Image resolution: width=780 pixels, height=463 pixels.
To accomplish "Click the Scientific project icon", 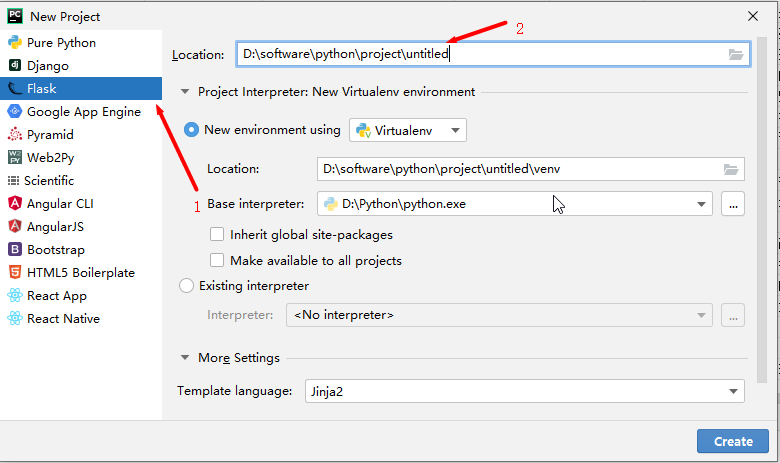I will point(13,181).
